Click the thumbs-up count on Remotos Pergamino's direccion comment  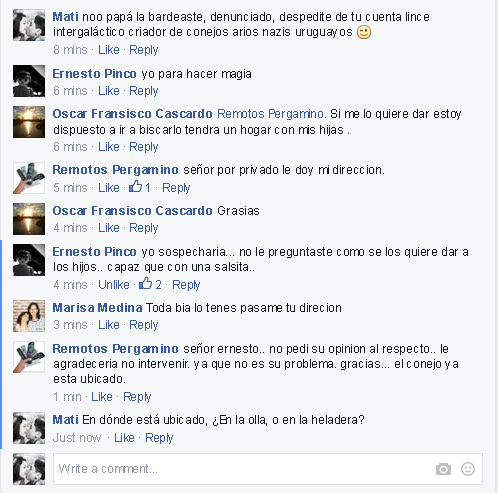point(140,187)
